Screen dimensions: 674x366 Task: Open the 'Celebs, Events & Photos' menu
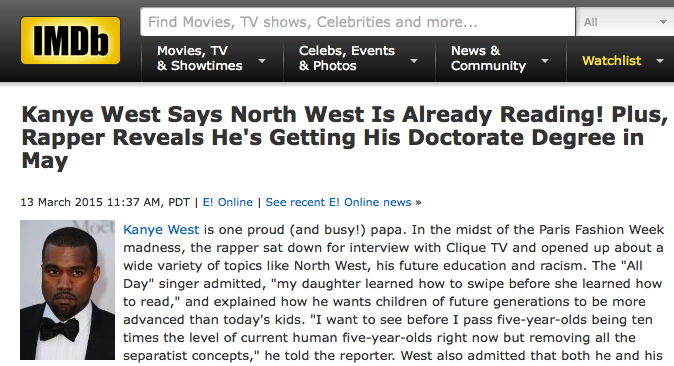tap(346, 58)
